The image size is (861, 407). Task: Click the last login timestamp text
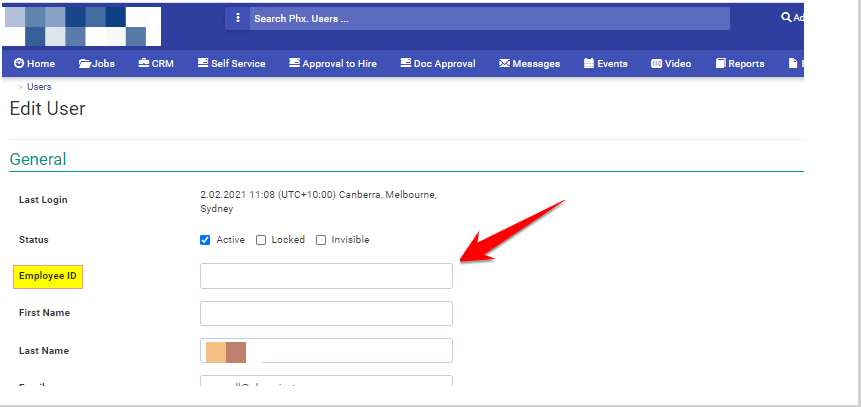click(x=318, y=202)
